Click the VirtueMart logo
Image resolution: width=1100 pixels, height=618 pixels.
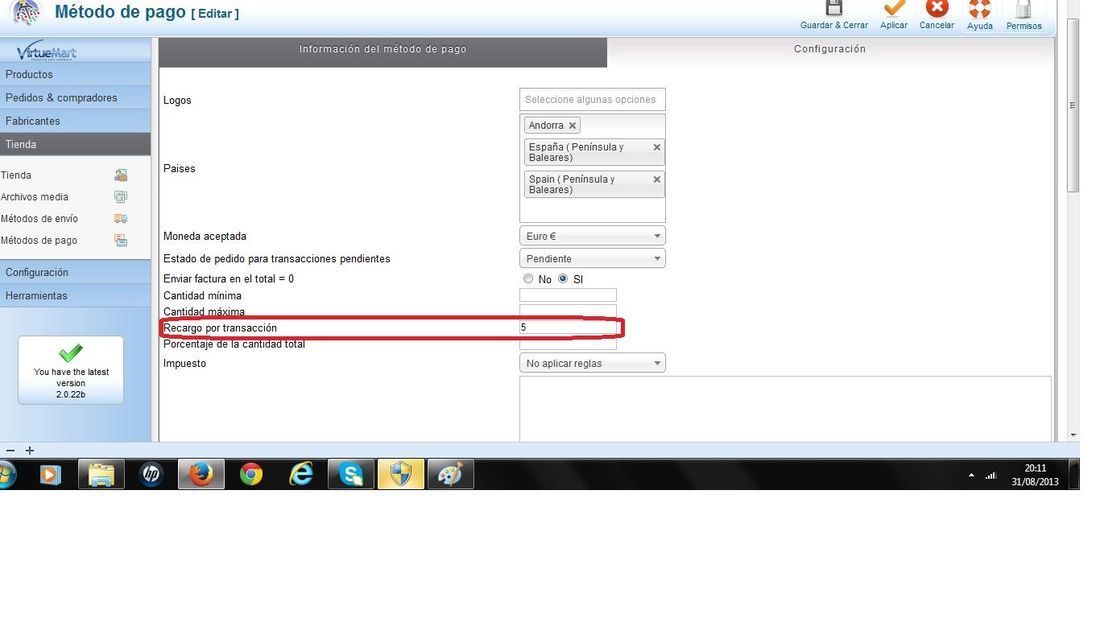47,51
